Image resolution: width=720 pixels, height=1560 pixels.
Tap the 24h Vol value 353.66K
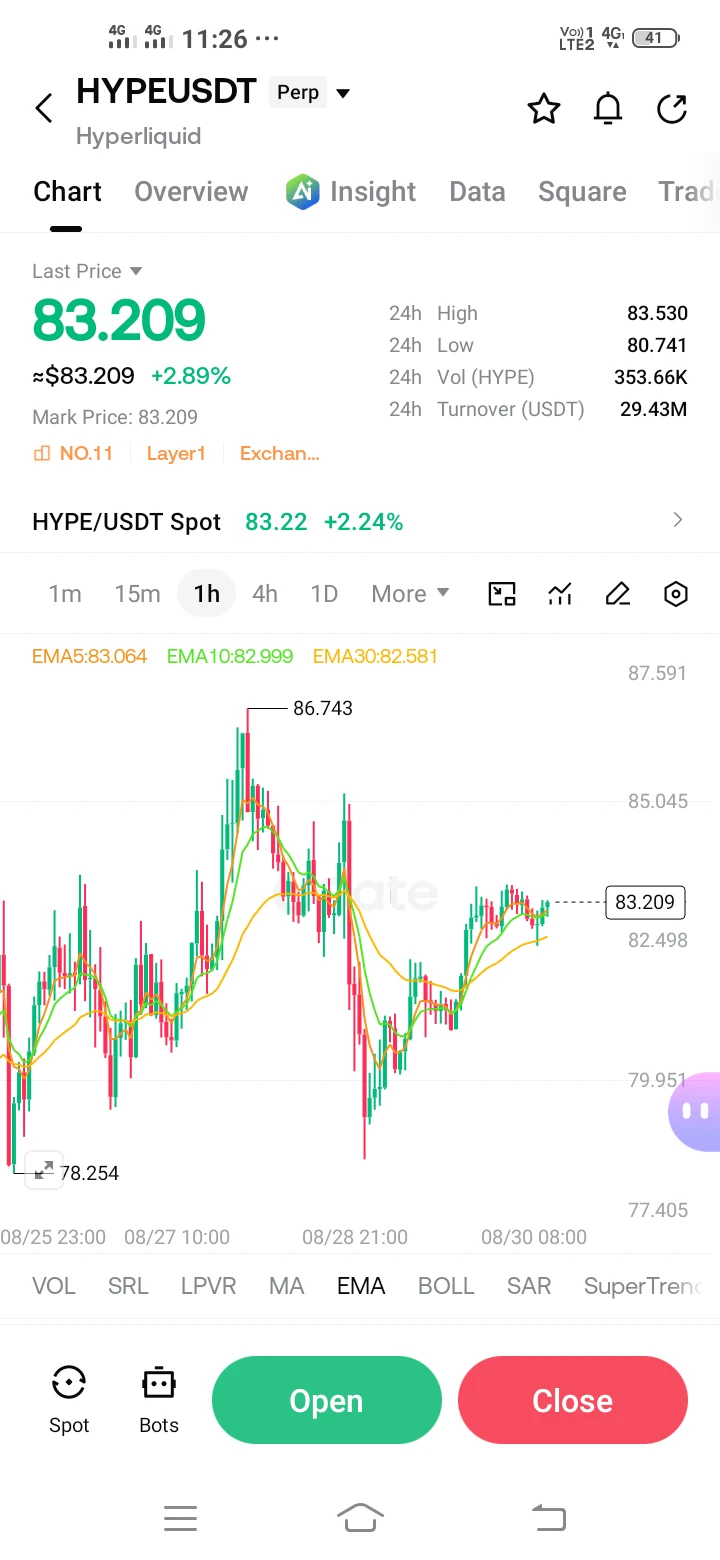651,377
